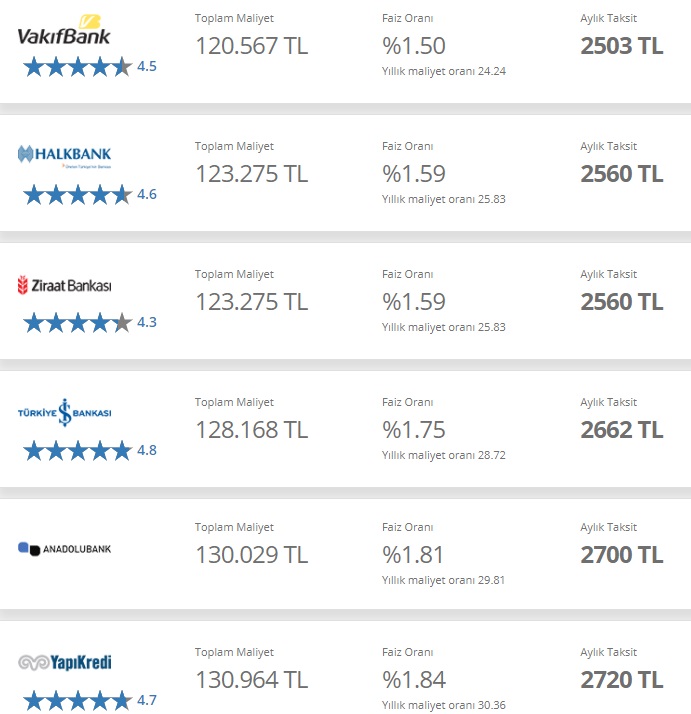The image size is (691, 714).
Task: Select the Türkiye İş Bankası logo
Action: (x=64, y=412)
